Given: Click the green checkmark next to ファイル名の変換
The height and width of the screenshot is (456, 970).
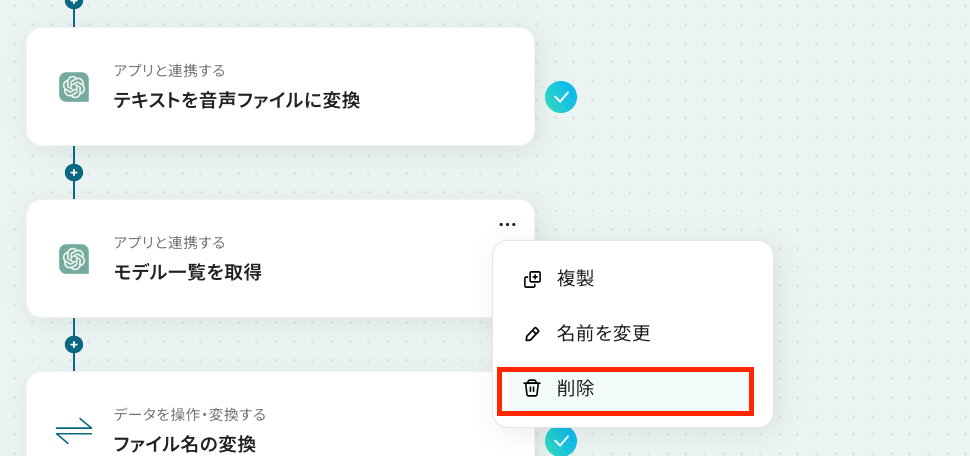Looking at the screenshot, I should (x=561, y=440).
